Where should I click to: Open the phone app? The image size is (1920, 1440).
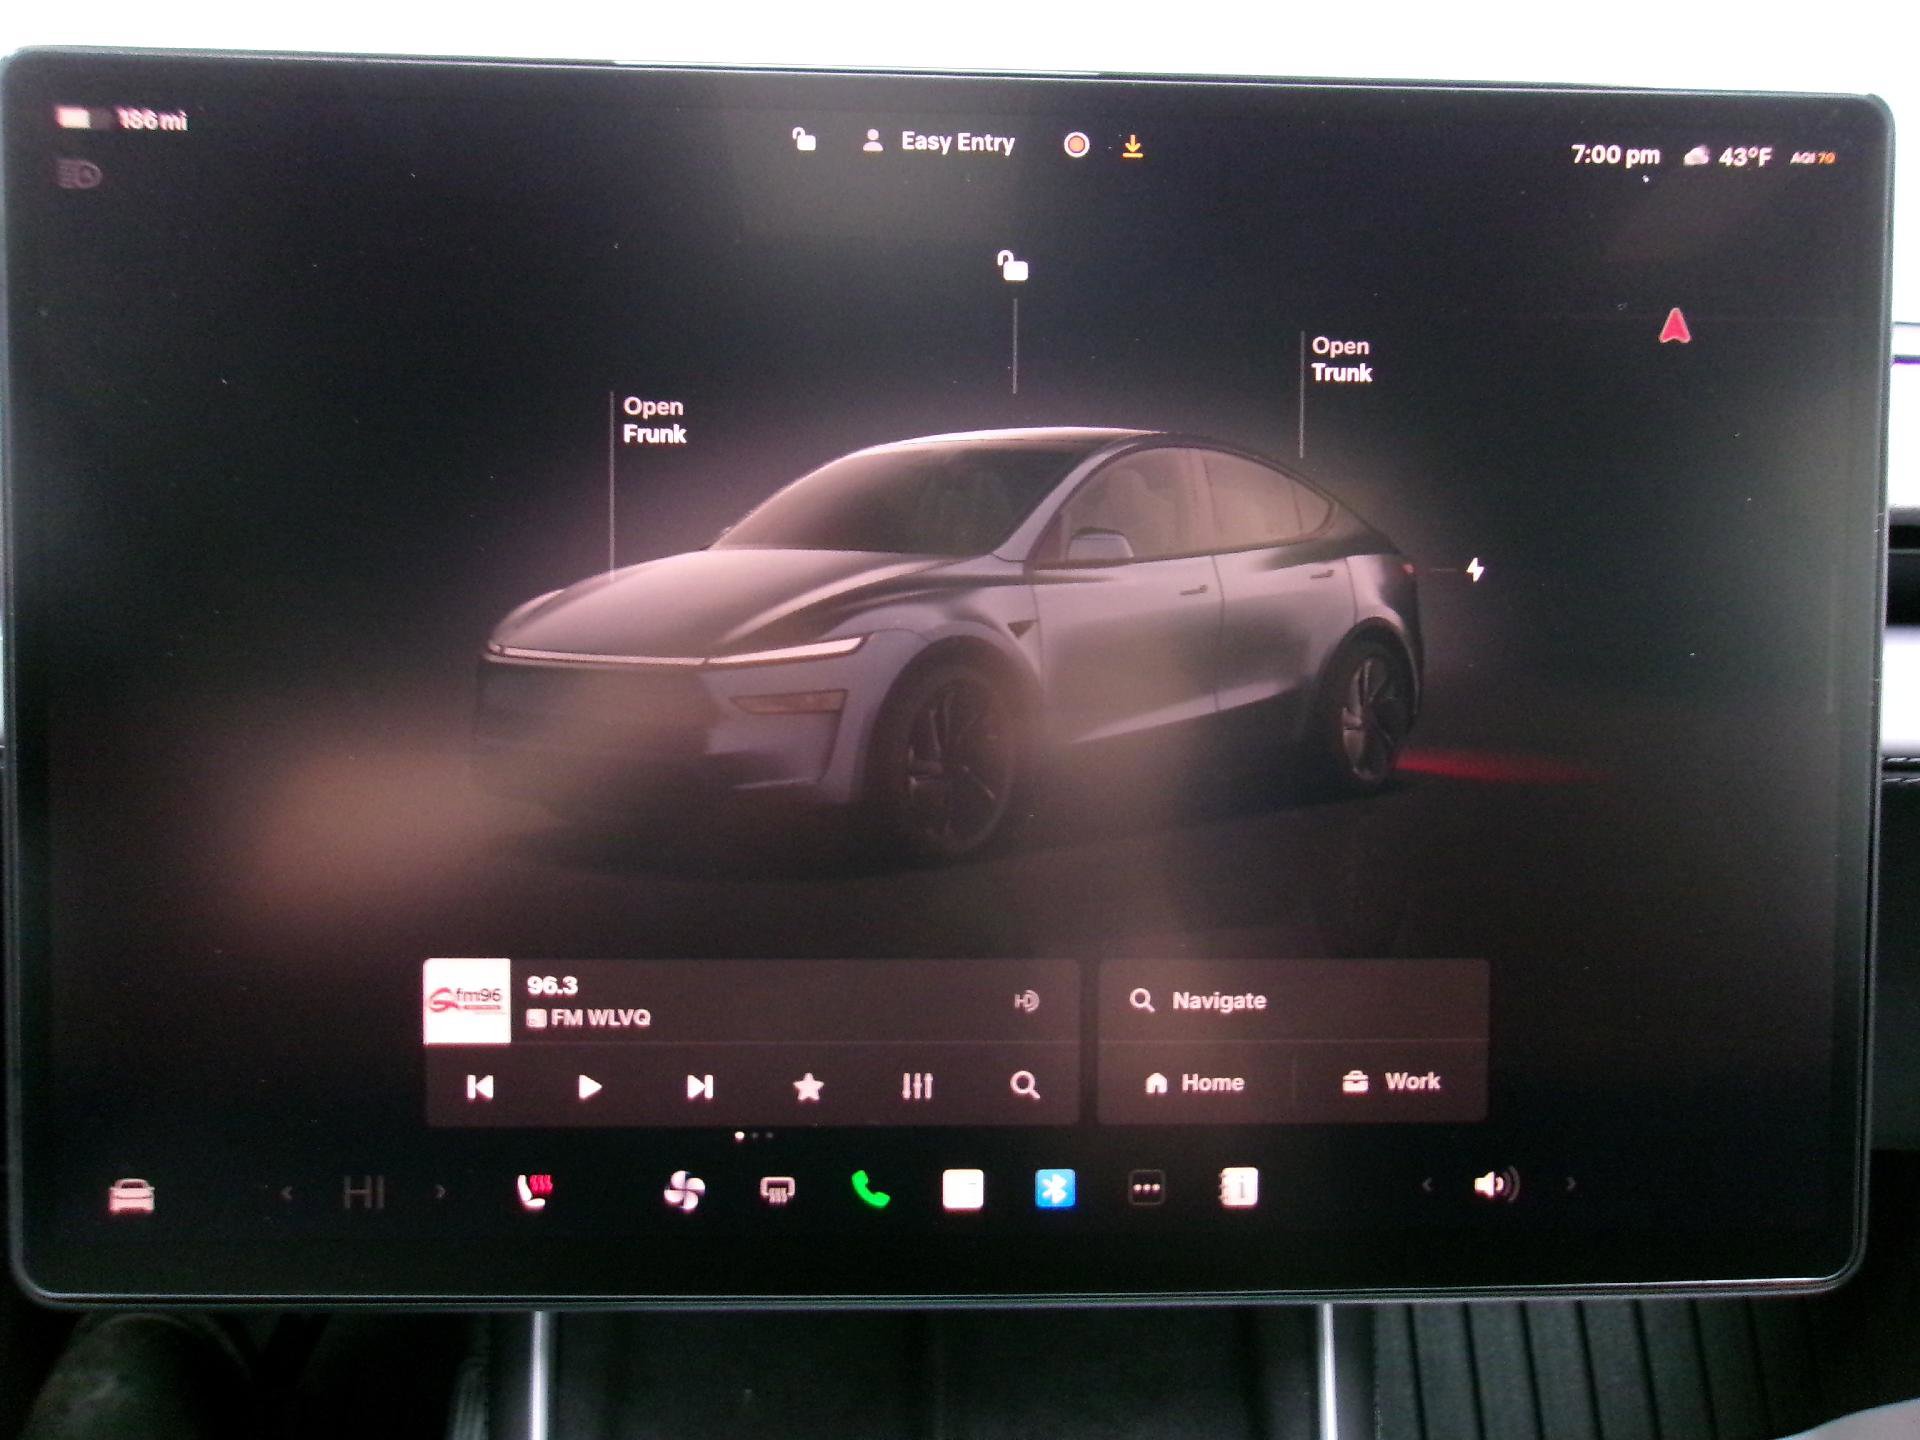[x=872, y=1190]
